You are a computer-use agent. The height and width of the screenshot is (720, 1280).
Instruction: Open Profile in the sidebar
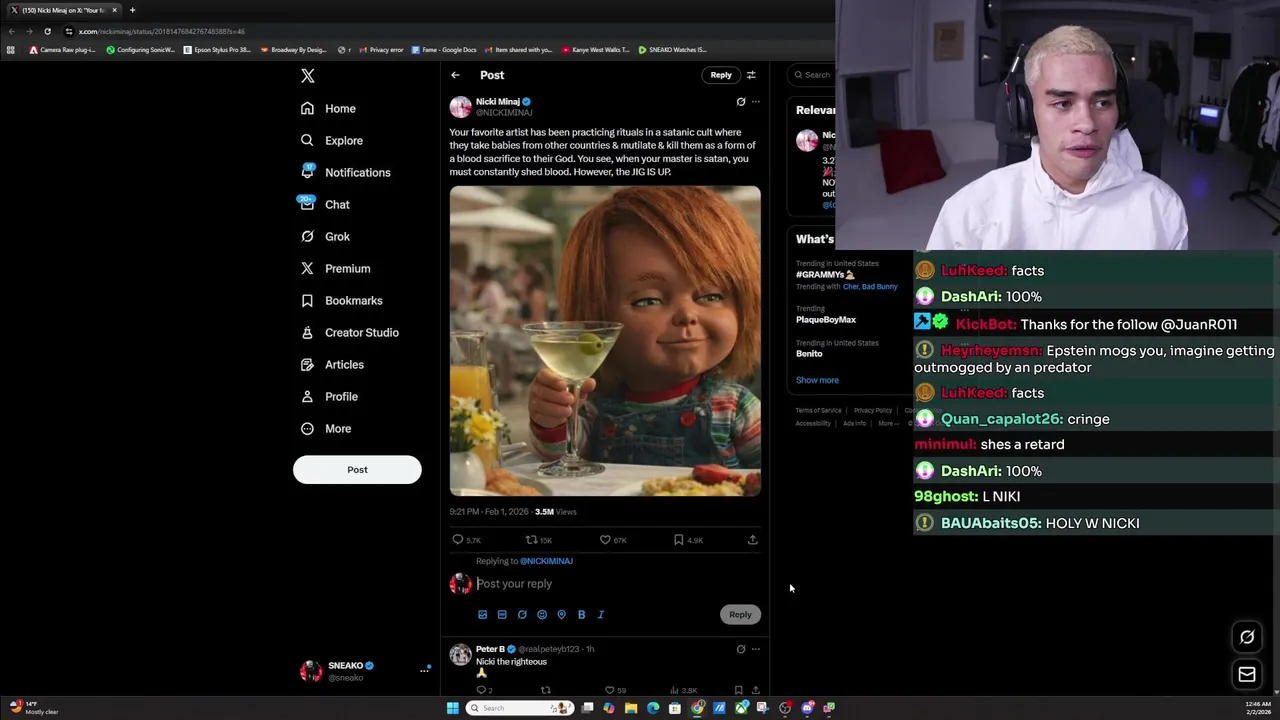(x=330, y=396)
